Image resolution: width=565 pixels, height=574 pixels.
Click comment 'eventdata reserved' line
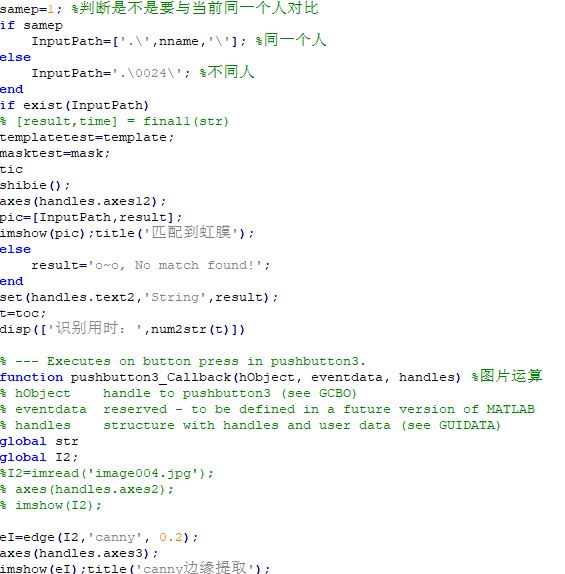(268, 409)
